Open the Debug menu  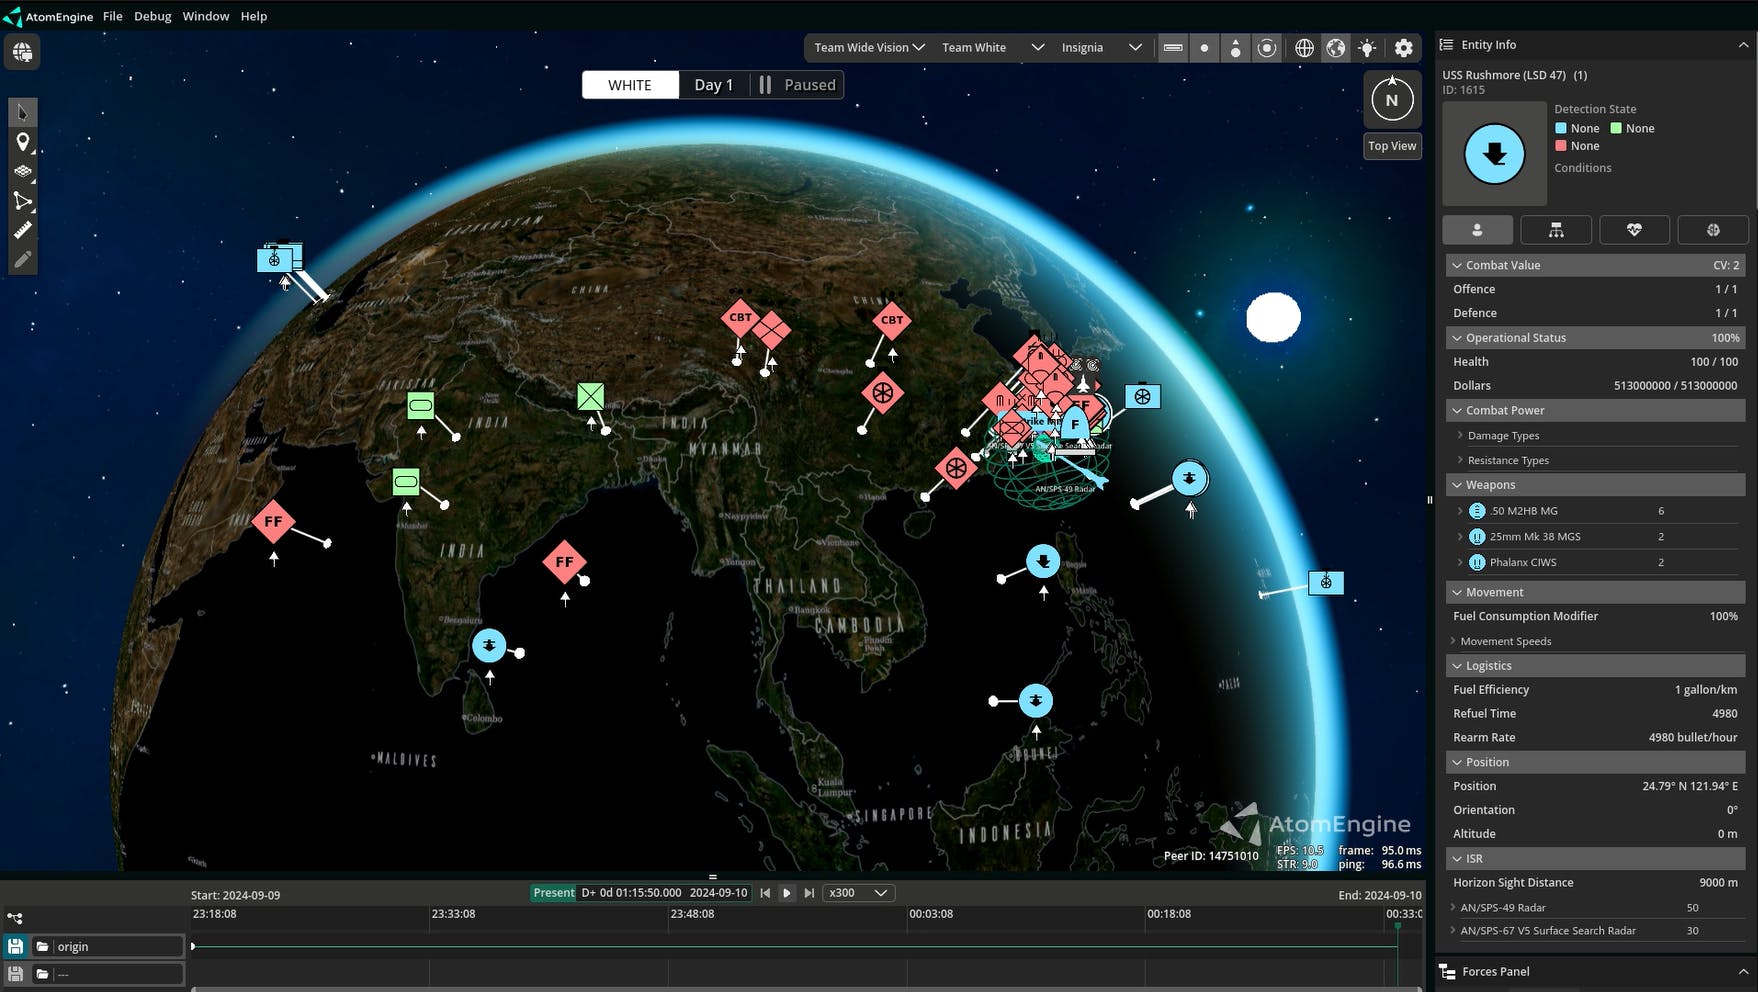tap(152, 16)
